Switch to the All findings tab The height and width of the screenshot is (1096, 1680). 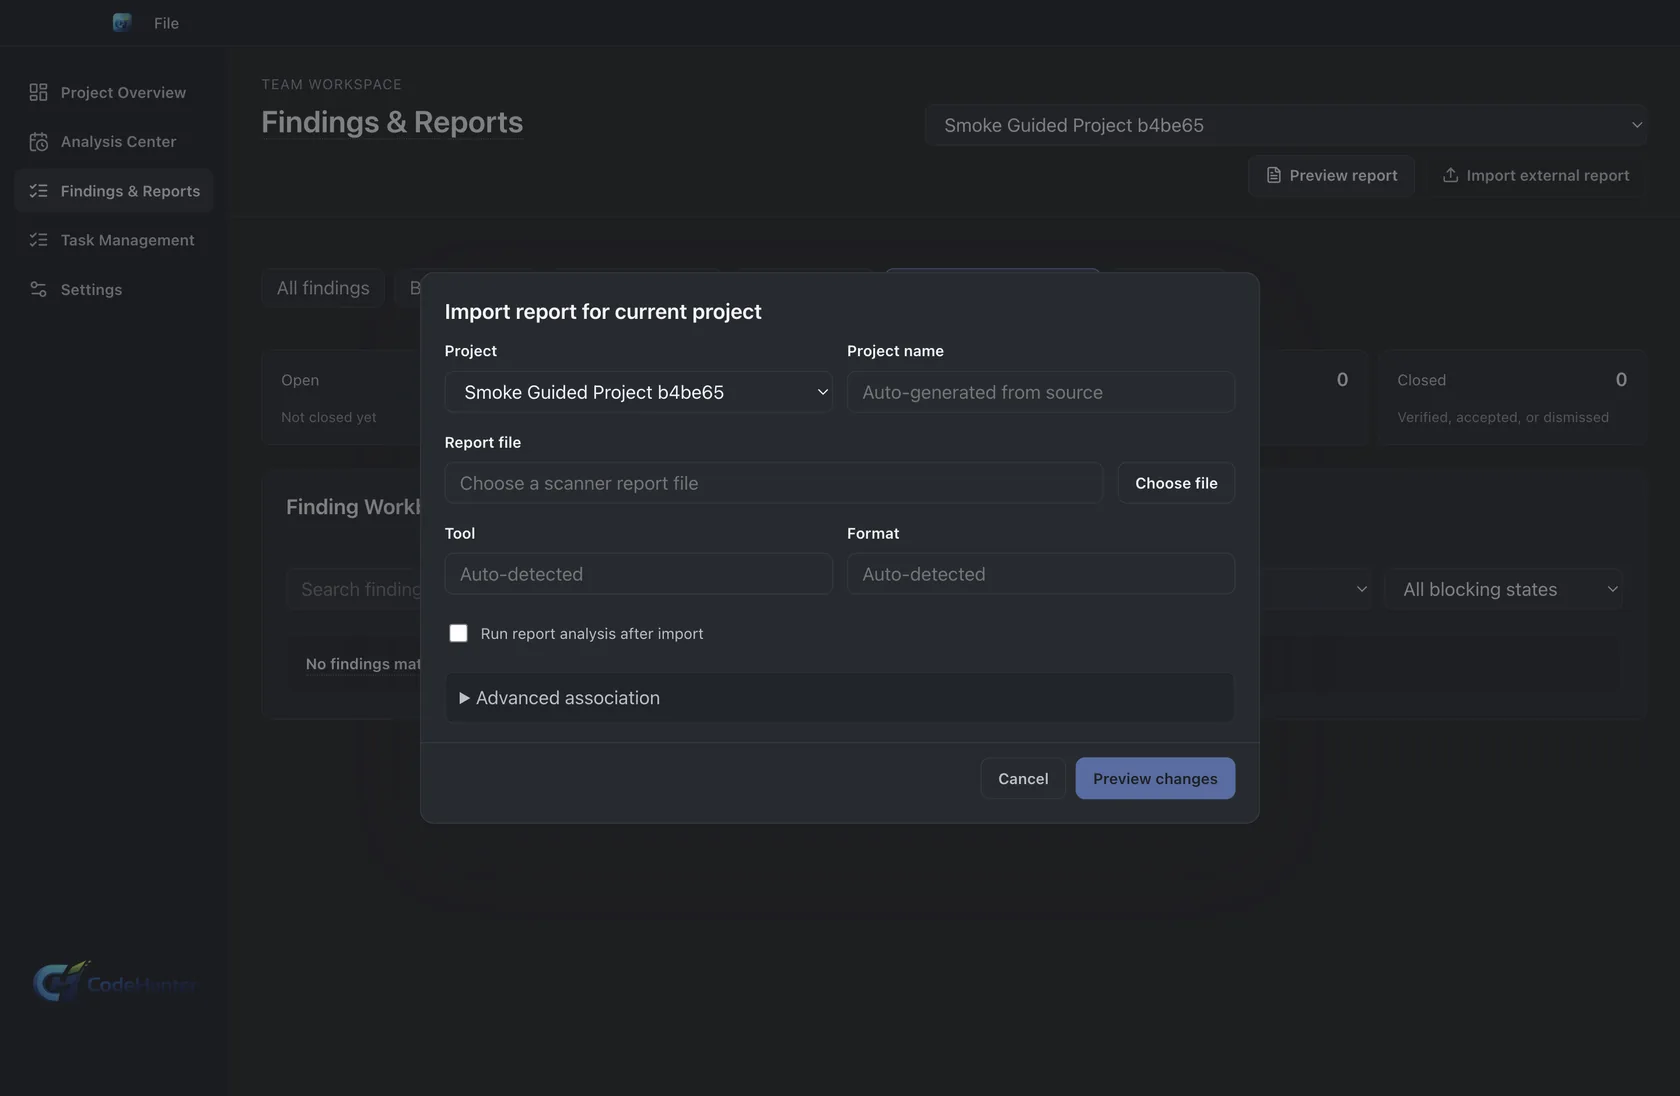323,288
